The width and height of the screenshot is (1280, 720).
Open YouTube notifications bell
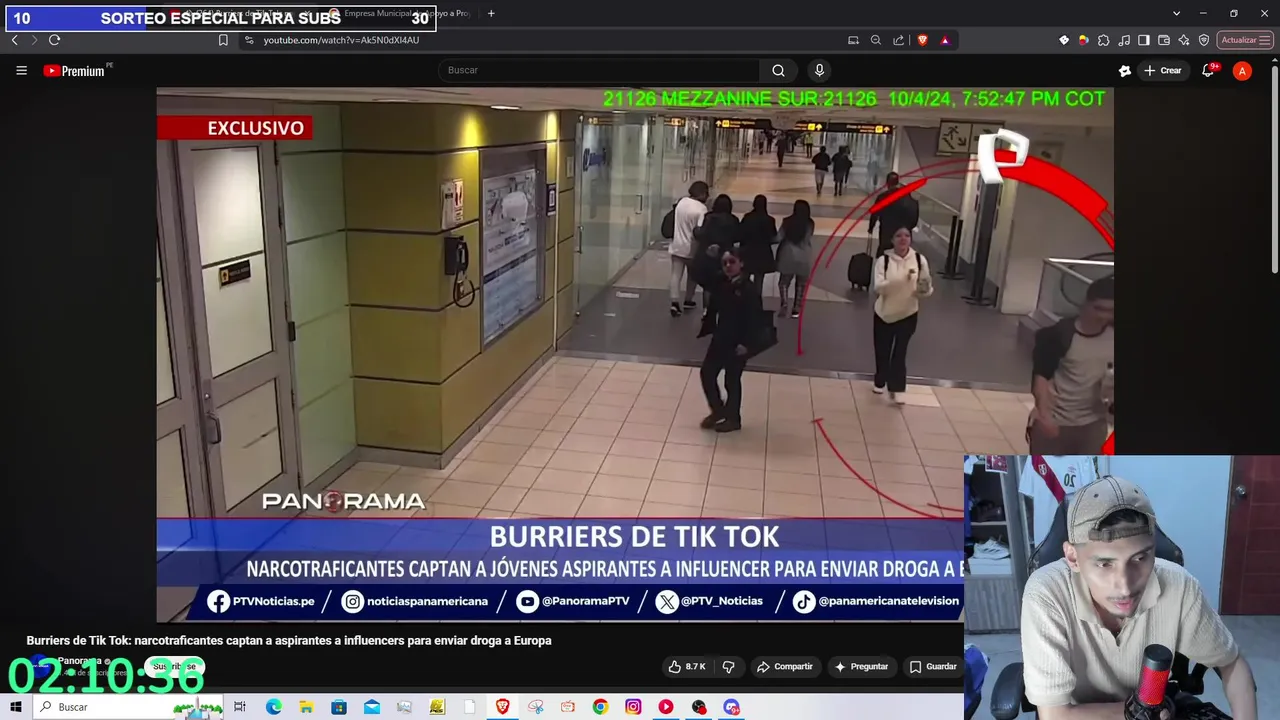(1209, 70)
